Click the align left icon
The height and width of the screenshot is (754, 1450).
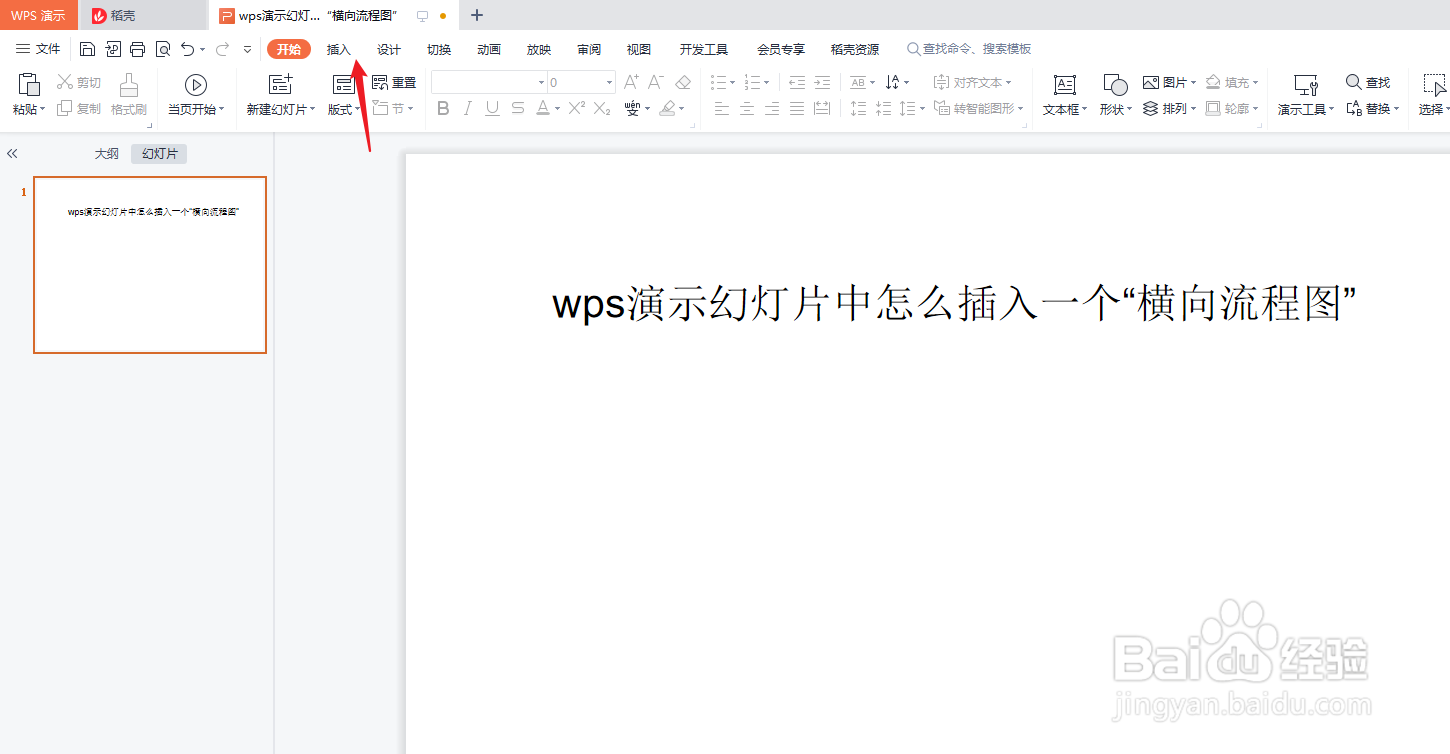722,108
